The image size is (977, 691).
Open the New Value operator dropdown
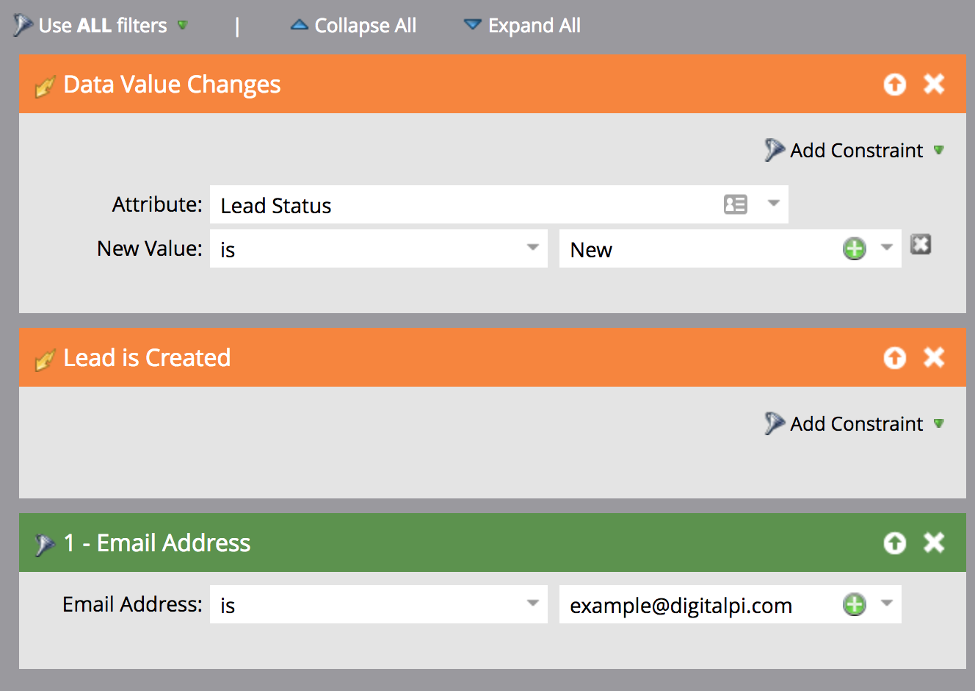pos(533,249)
